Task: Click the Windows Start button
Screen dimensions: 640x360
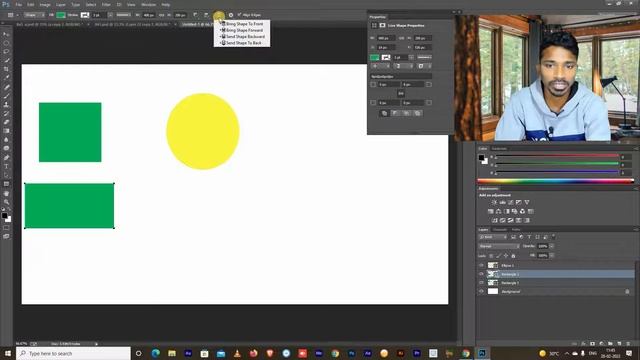Action: coord(7,353)
